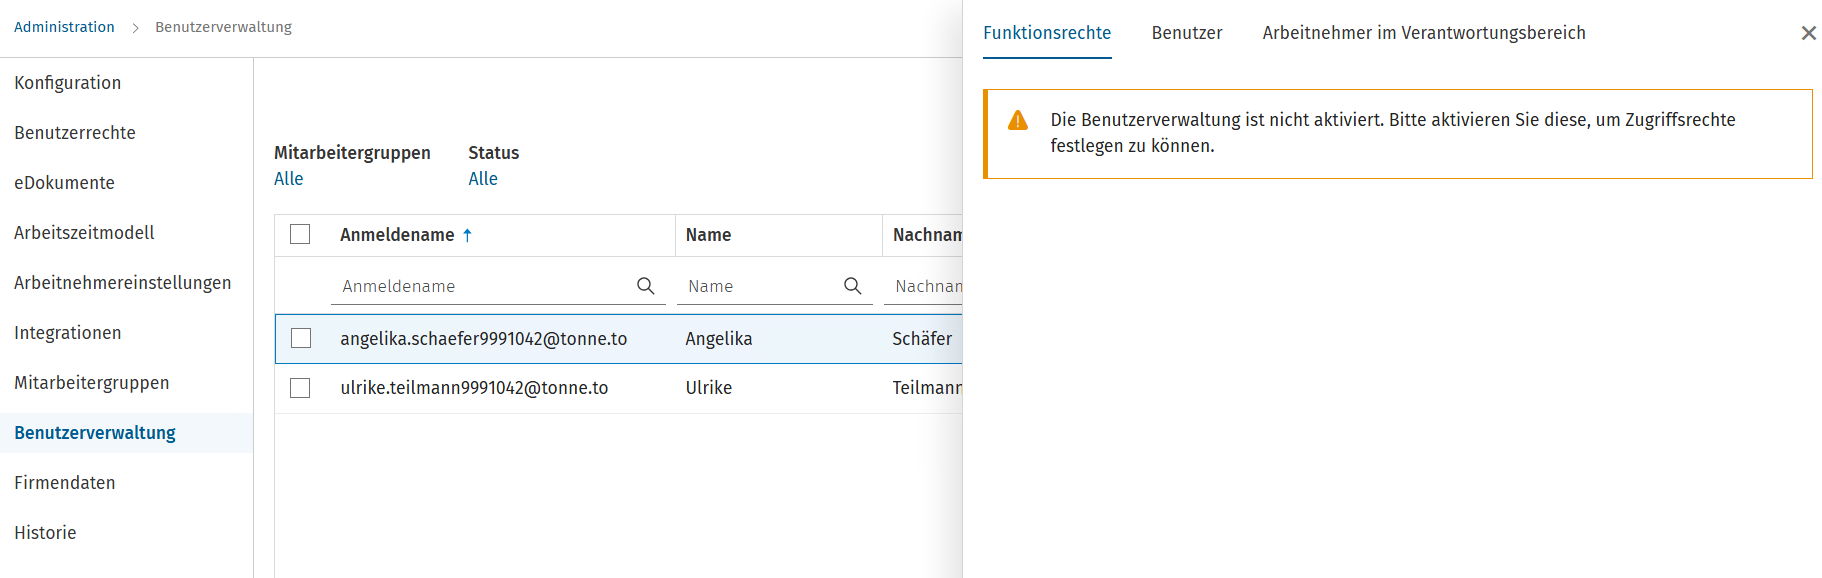
Task: Select angelika.schaefer9991042@tonne.to entry
Action: click(484, 339)
